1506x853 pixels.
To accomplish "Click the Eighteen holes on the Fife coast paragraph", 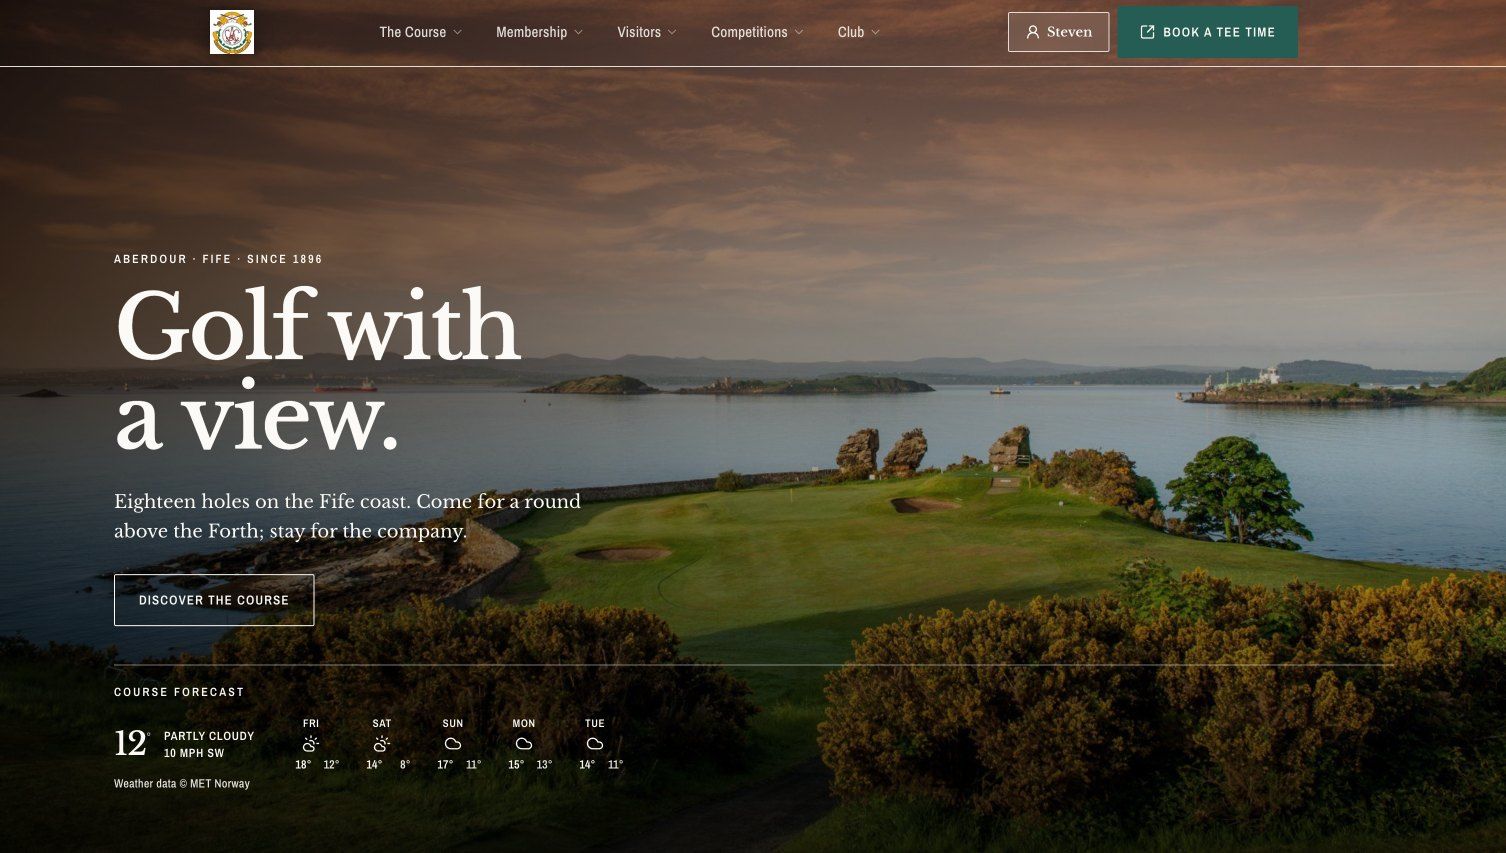I will [x=347, y=516].
